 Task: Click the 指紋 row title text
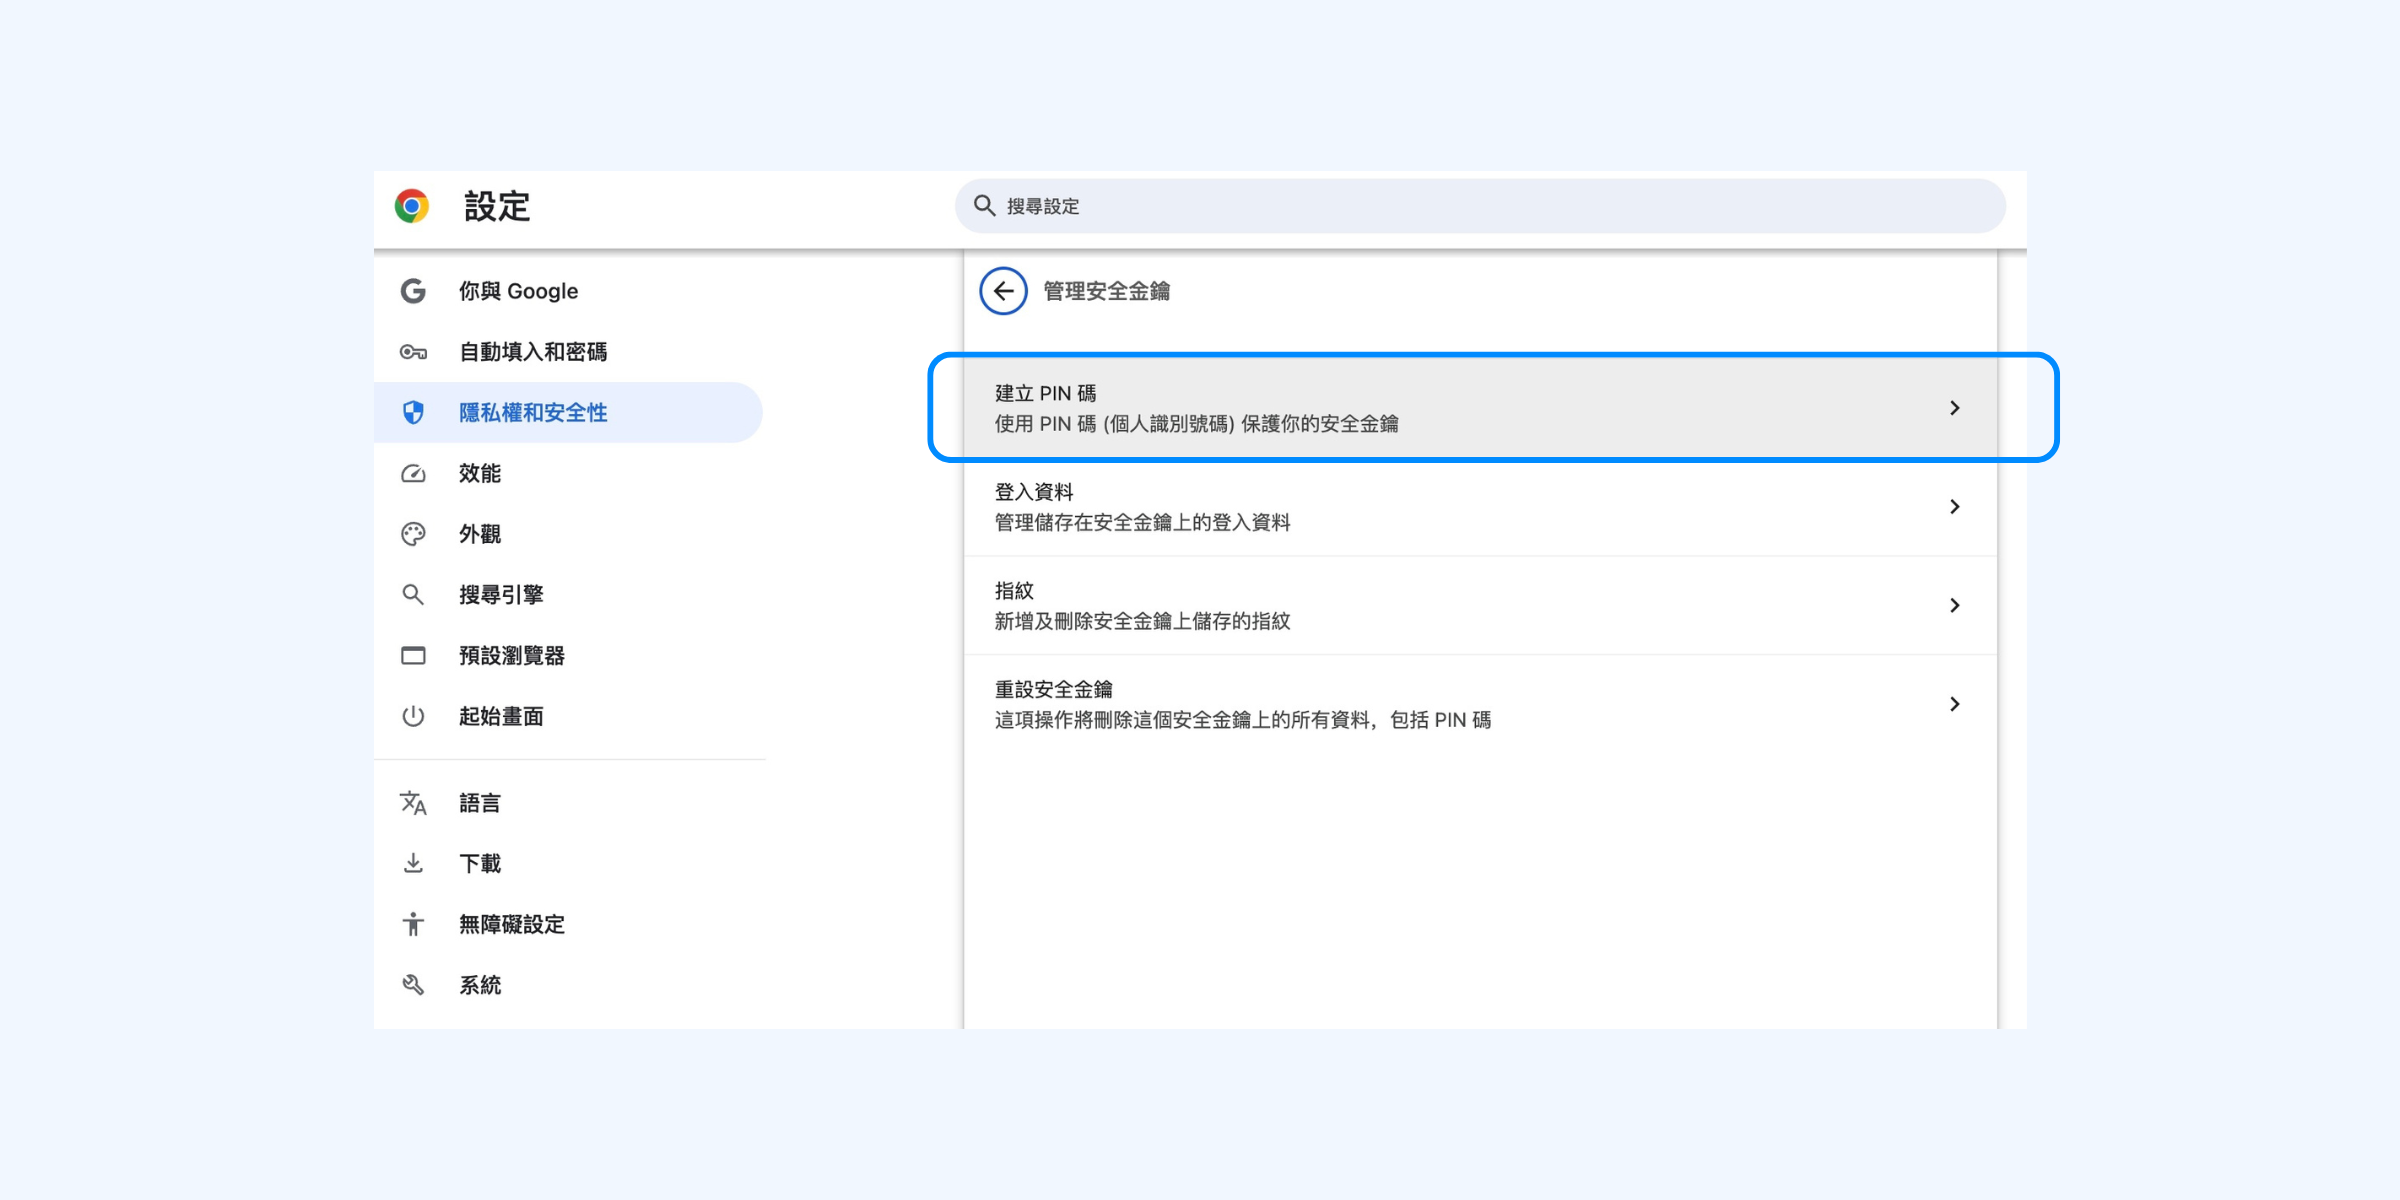[1014, 591]
